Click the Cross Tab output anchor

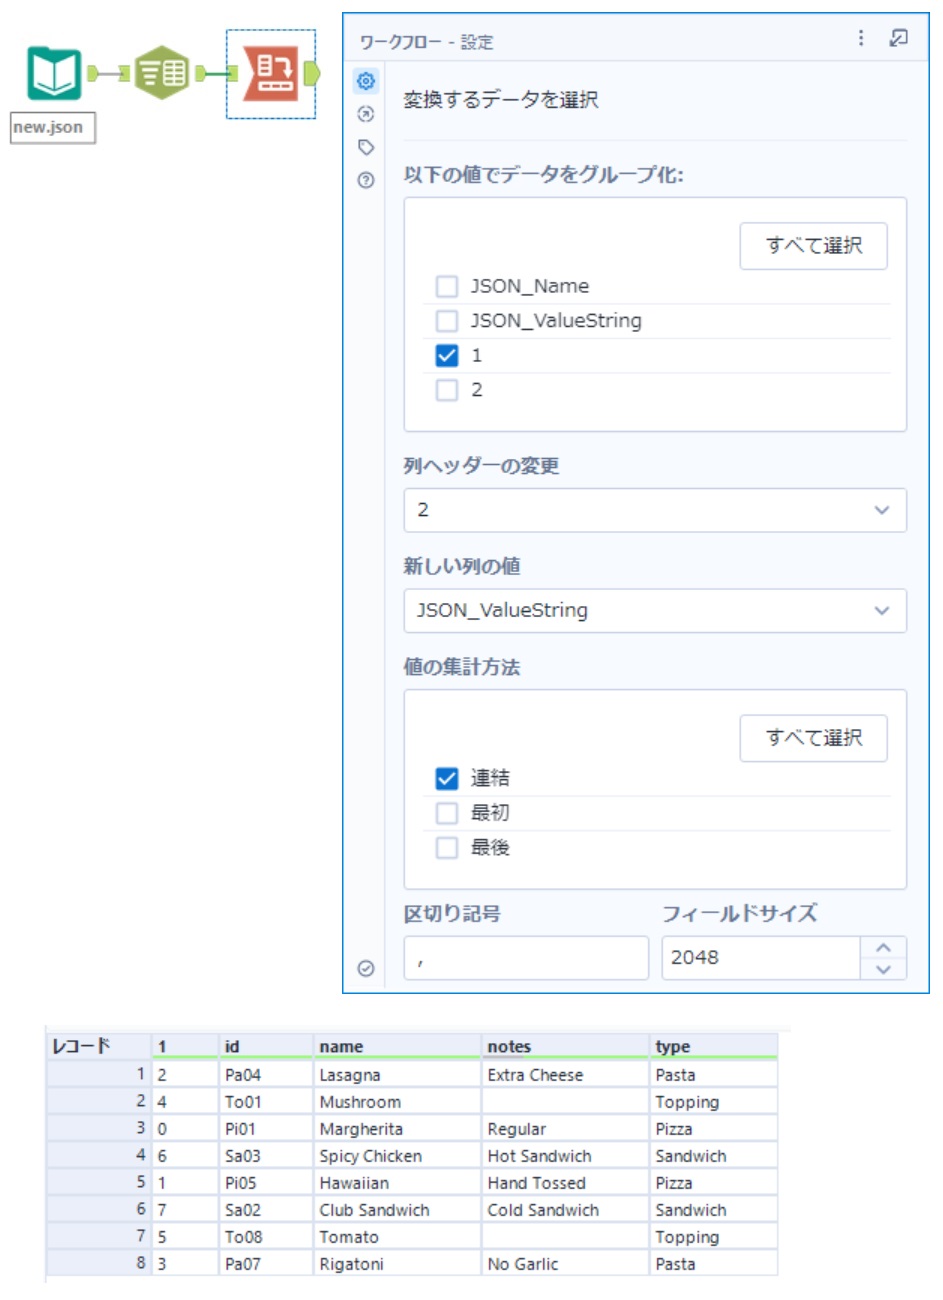(x=311, y=73)
